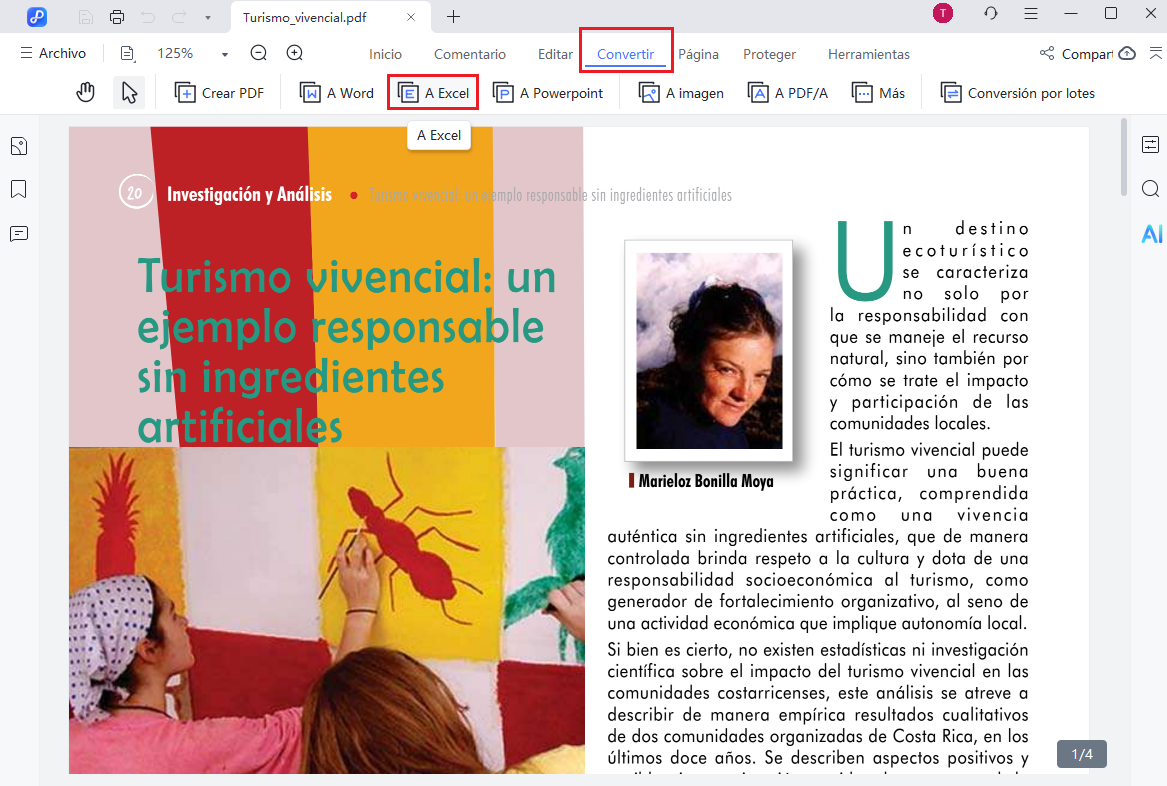Screen dimensions: 1167x786
Task: Select the arrow selection tool
Action: tap(129, 93)
